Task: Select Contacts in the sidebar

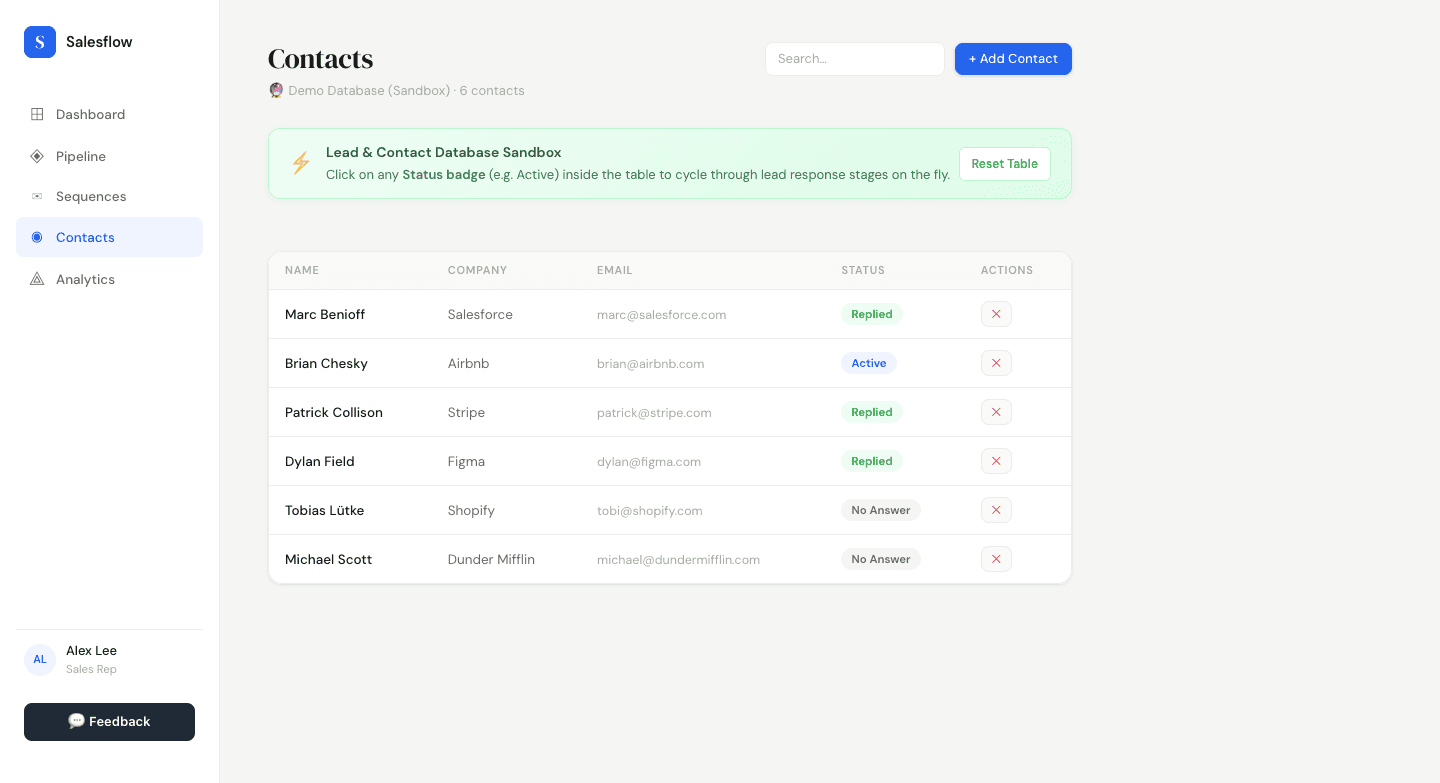Action: click(109, 237)
